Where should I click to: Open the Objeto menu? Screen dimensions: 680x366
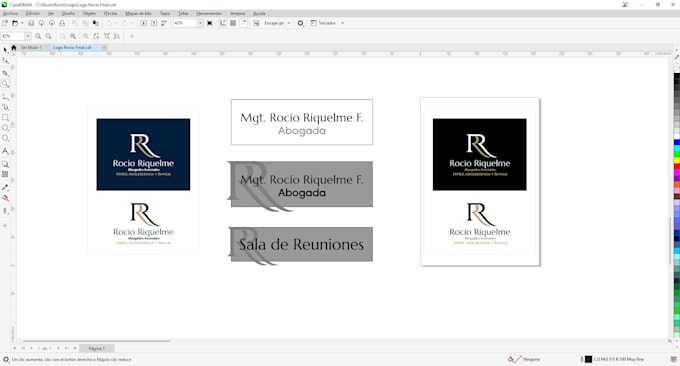tap(89, 13)
